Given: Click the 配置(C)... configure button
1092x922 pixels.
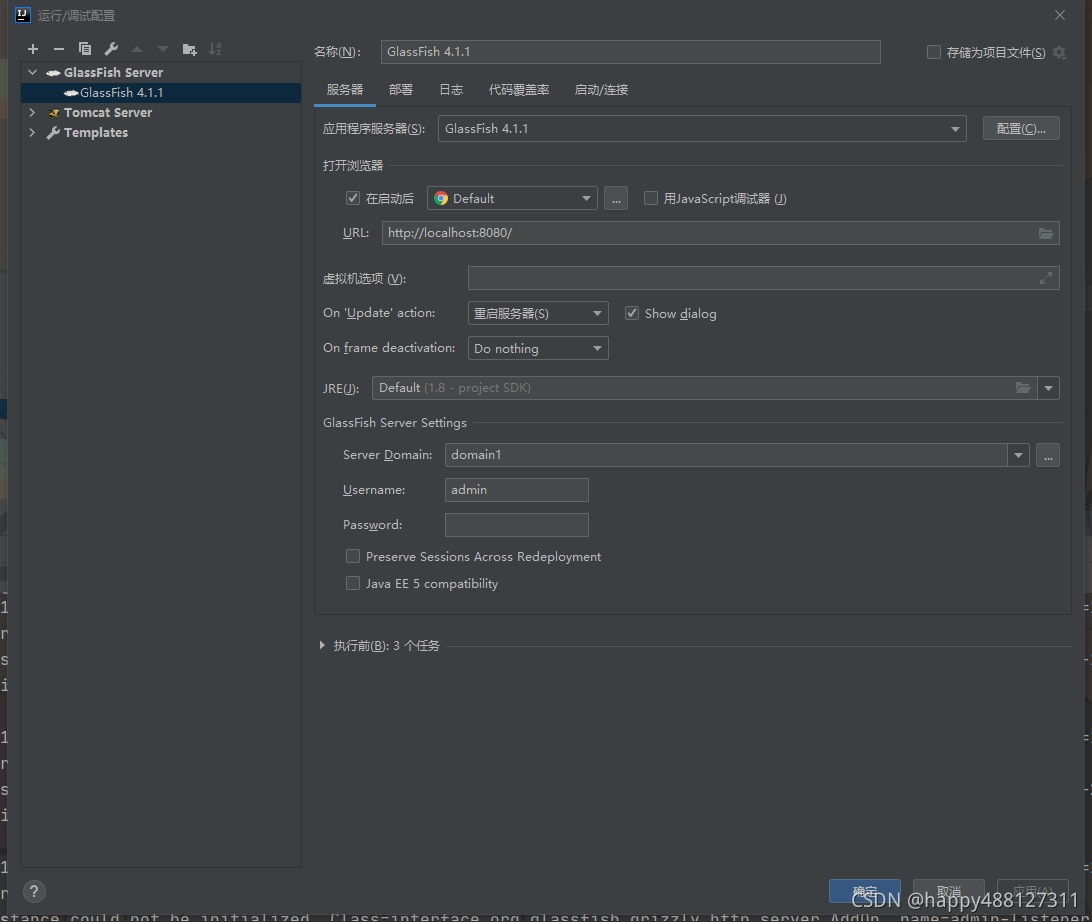Looking at the screenshot, I should click(1021, 129).
